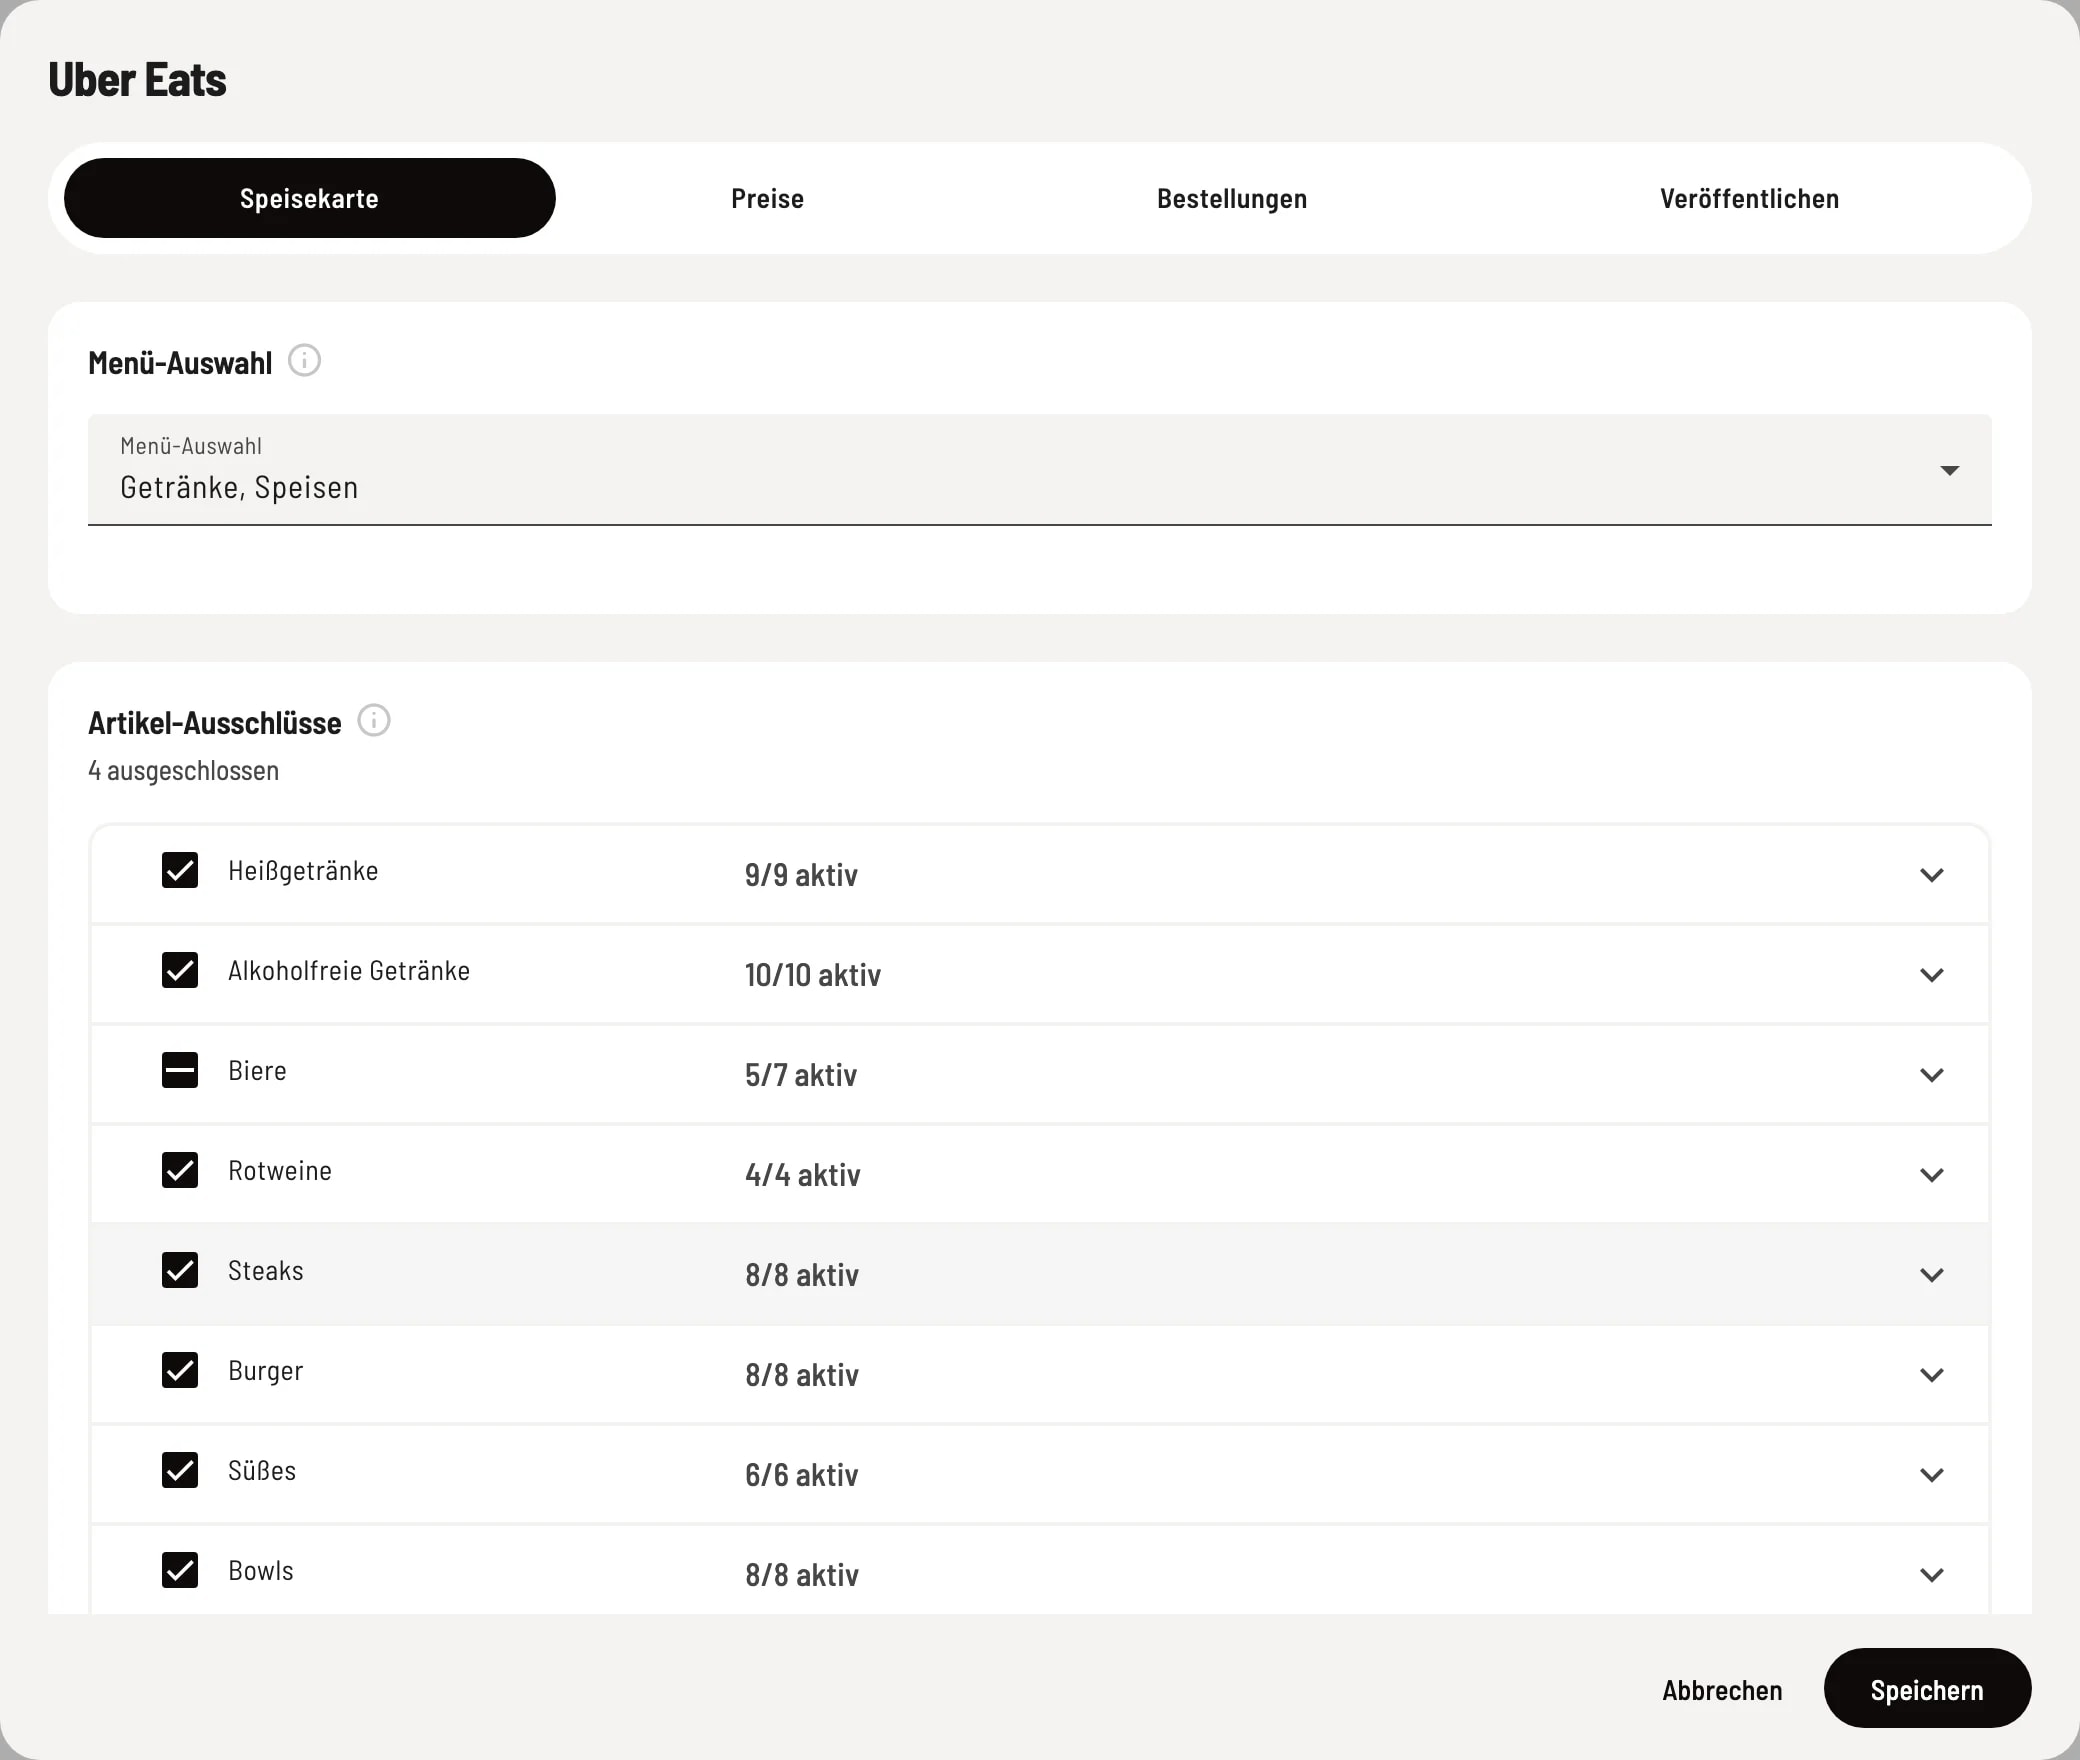This screenshot has width=2080, height=1760.
Task: Click the Uber Eats dialog title
Action: pyautogui.click(x=138, y=80)
